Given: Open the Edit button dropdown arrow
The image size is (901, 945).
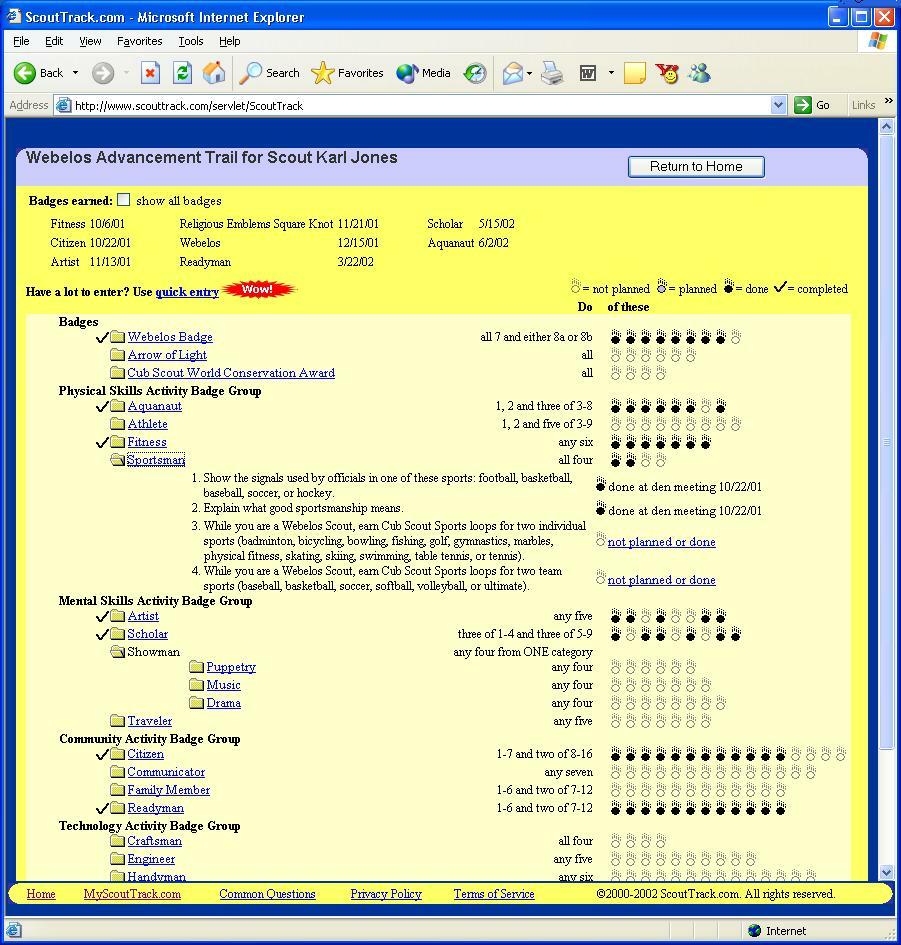Looking at the screenshot, I should [611, 73].
